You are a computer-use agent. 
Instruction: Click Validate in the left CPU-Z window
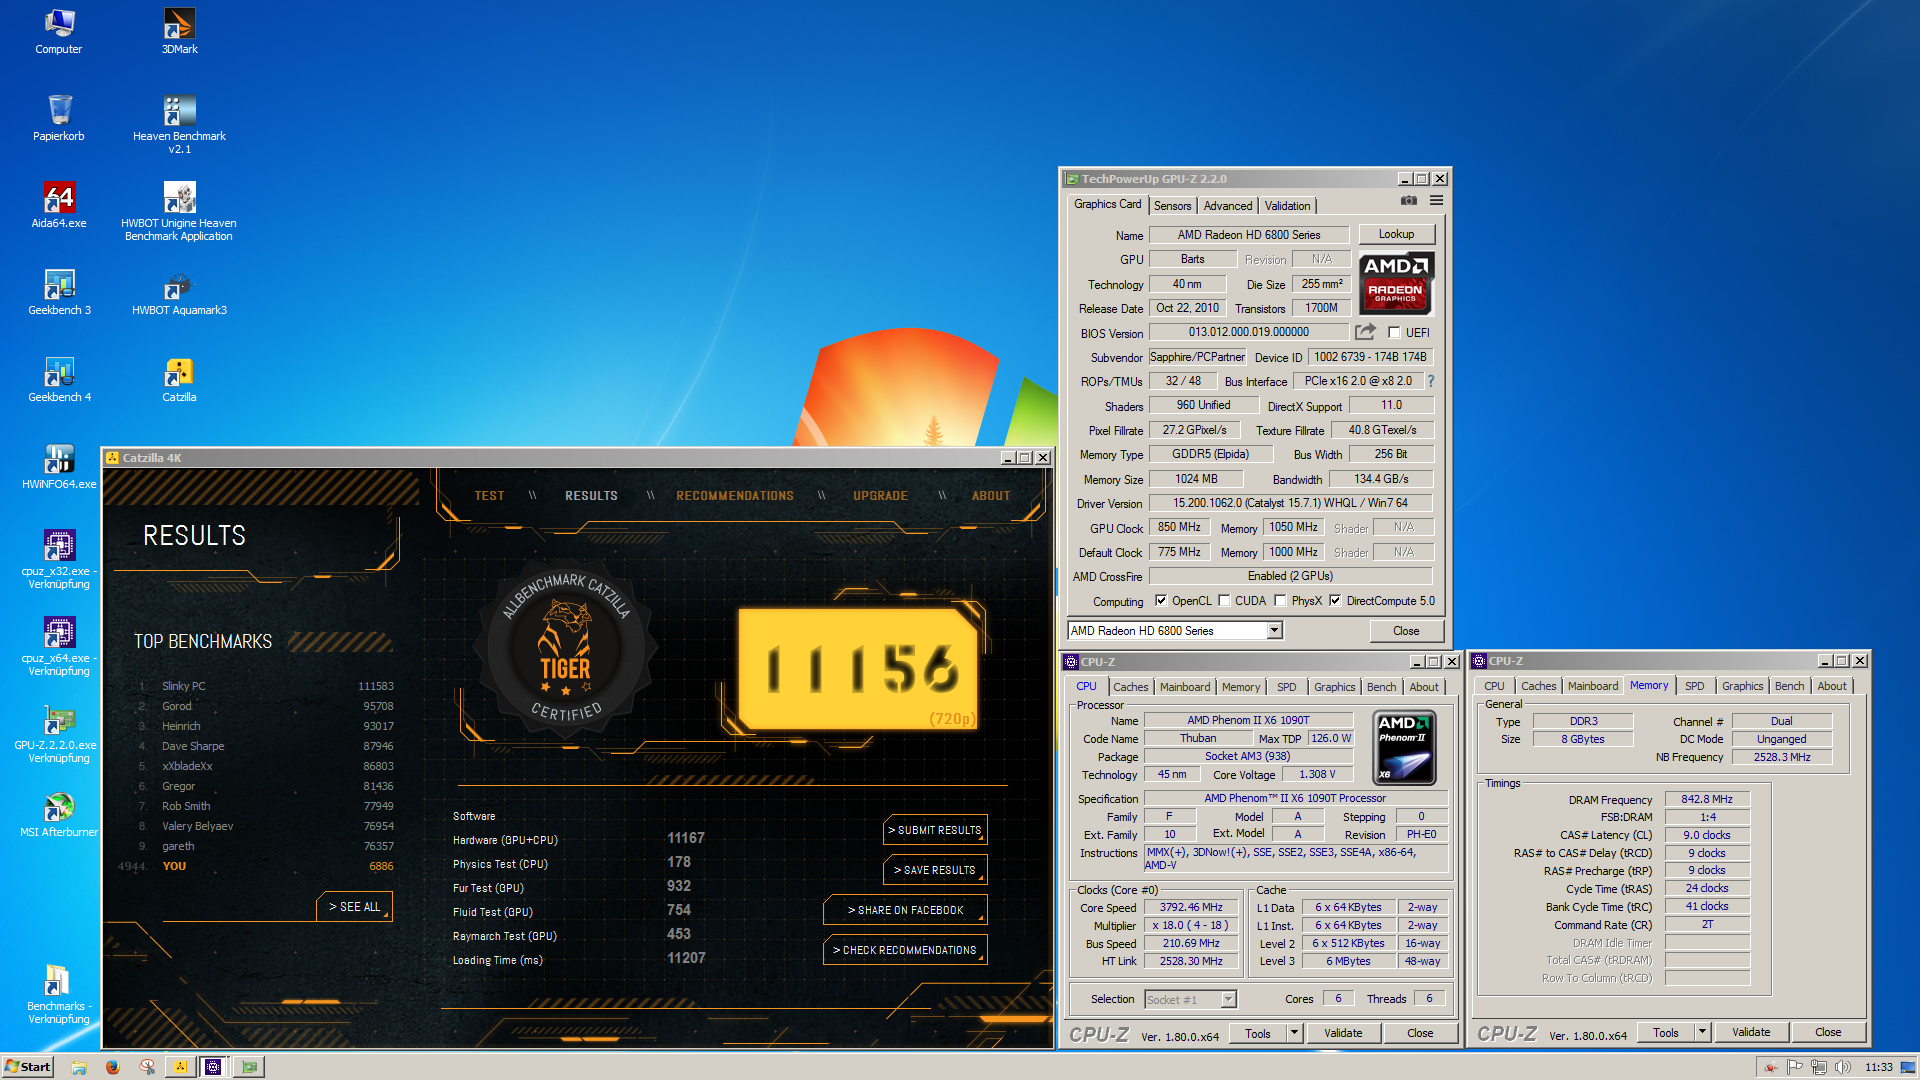tap(1343, 1033)
